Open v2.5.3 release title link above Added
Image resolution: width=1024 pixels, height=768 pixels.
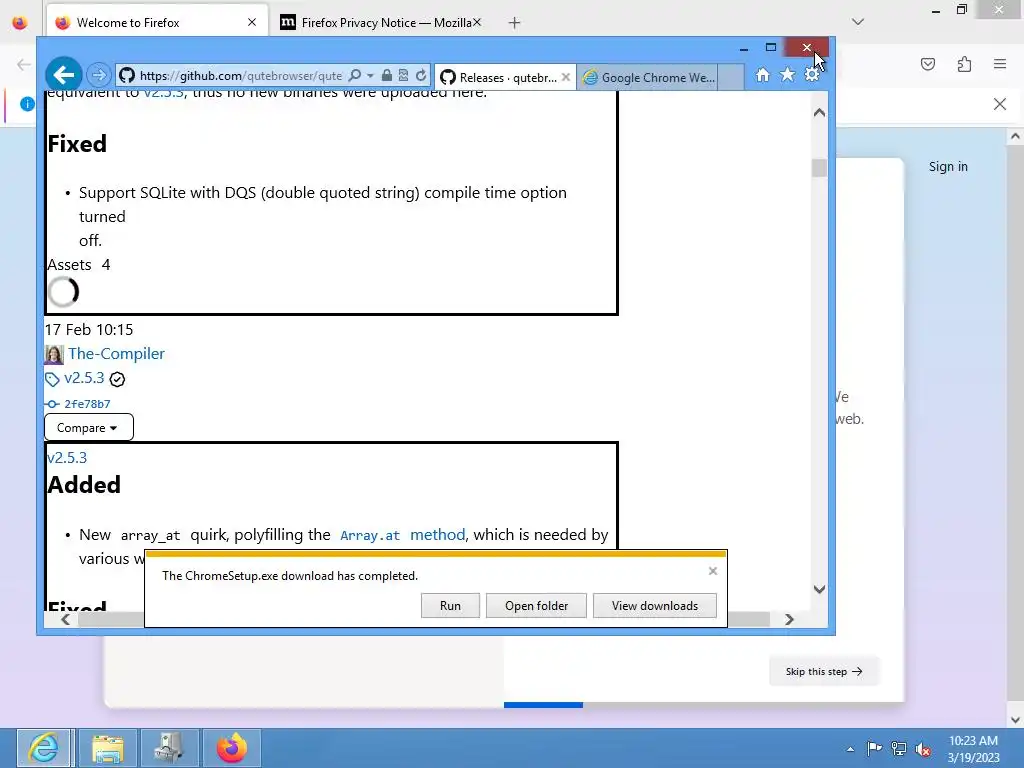tap(67, 458)
